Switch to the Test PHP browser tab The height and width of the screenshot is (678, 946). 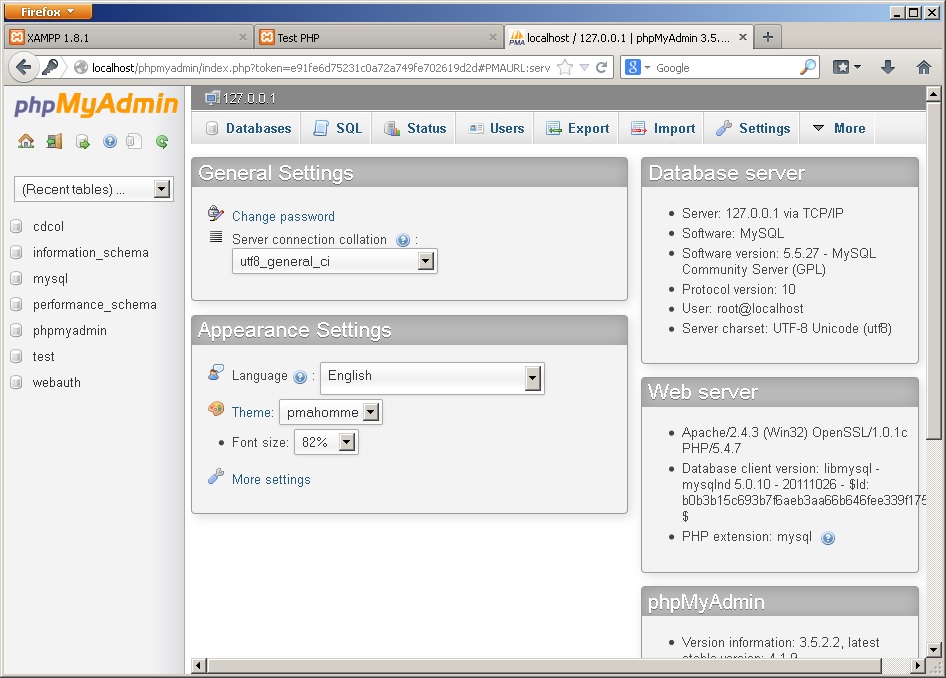379,37
